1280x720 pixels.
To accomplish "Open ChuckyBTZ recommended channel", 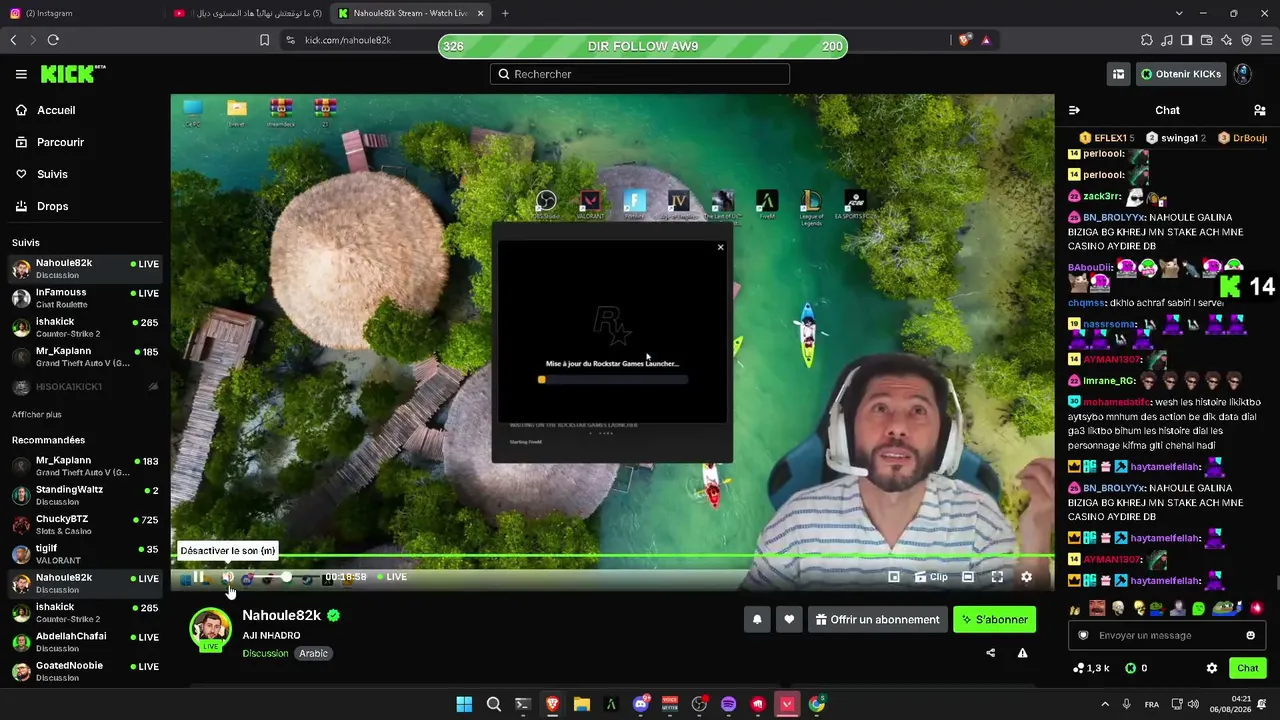I will coord(85,525).
